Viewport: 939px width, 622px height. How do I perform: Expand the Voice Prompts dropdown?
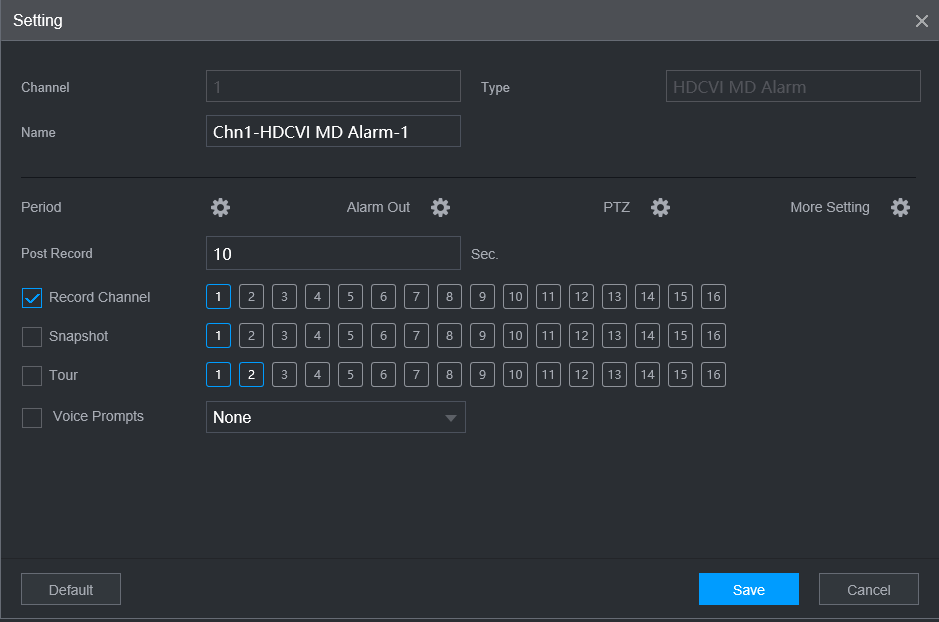(335, 417)
